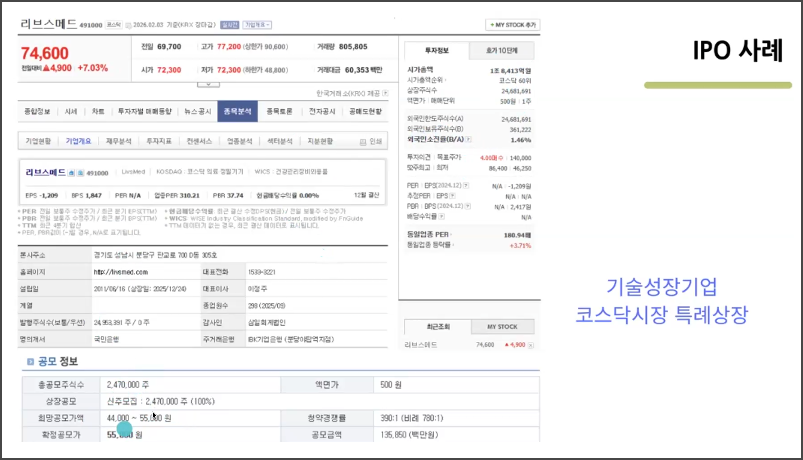Viewport: 803px width, 460px height.
Task: Select the 종목분석 tab
Action: [x=238, y=111]
